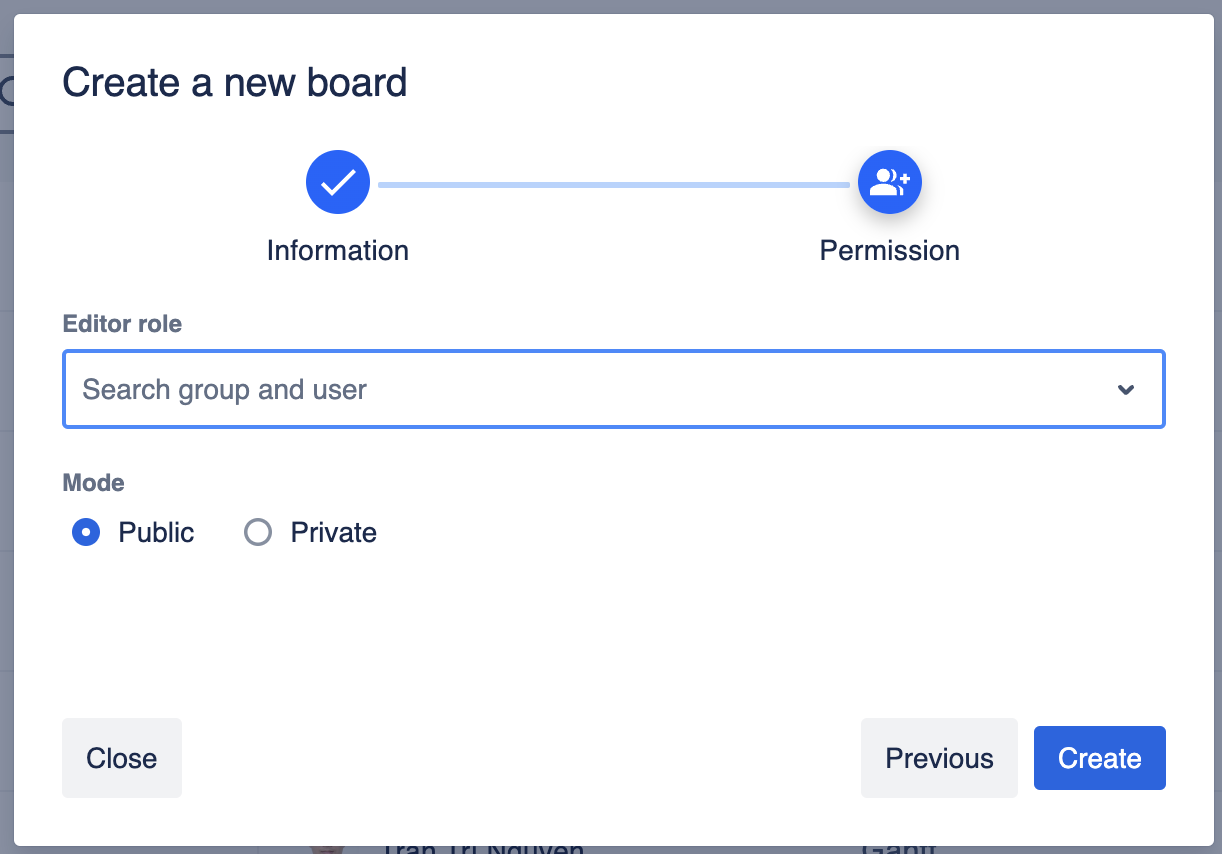Click the Tran Tri Nguyen name behind dialog
The image size is (1222, 854).
[x=482, y=850]
